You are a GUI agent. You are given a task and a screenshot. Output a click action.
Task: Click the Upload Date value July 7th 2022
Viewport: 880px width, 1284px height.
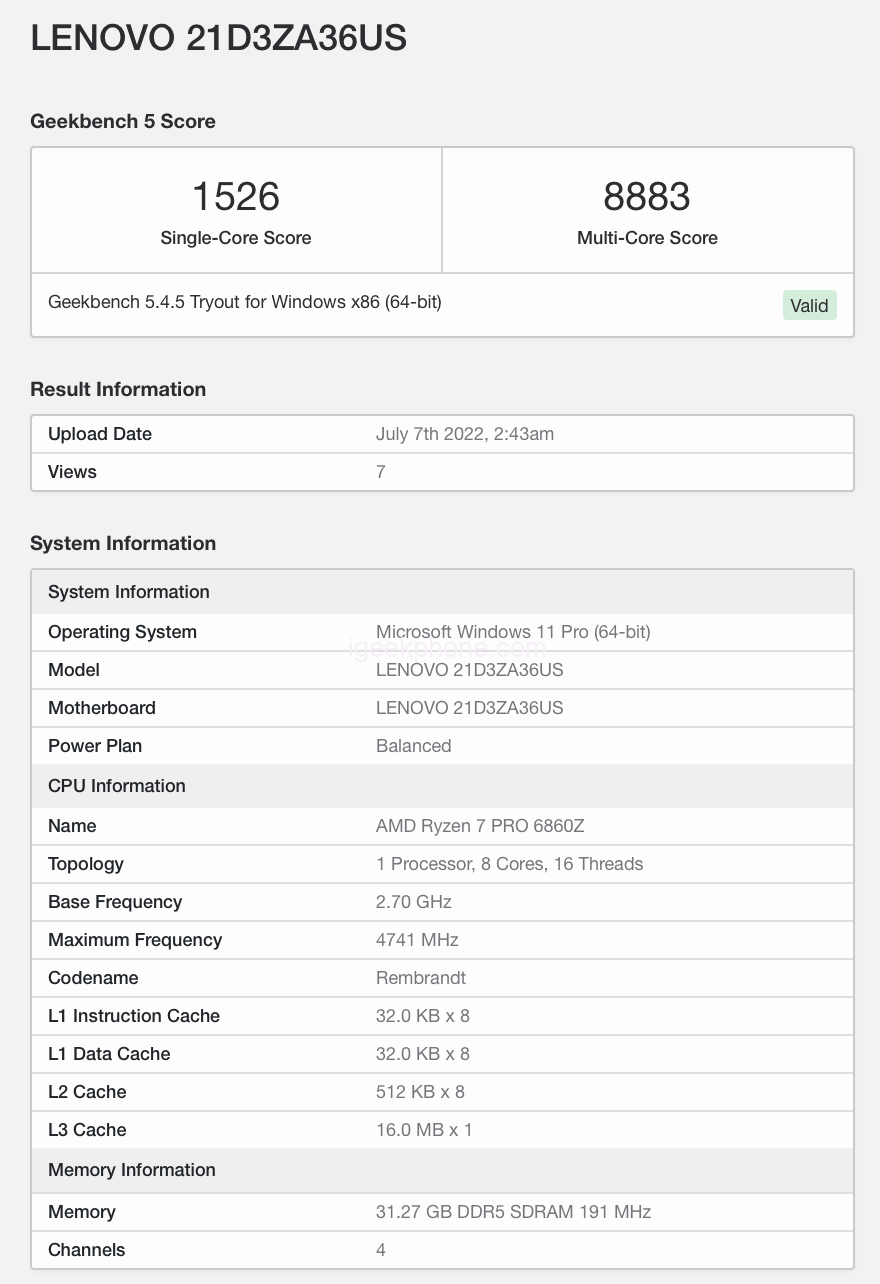click(x=465, y=434)
